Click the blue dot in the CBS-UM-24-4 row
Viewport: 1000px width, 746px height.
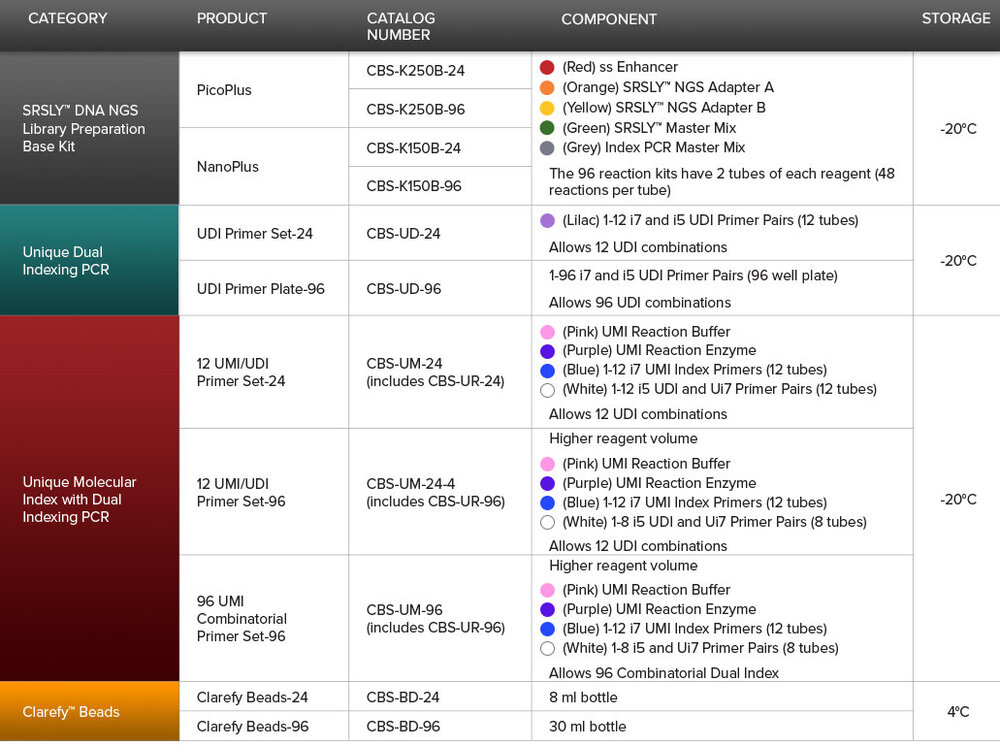(547, 502)
